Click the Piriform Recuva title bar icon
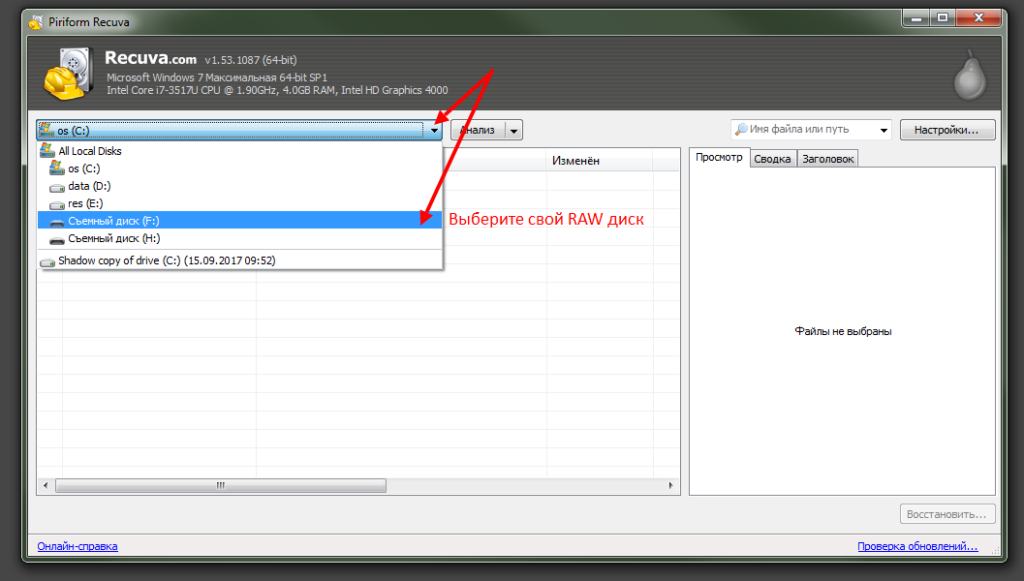Image resolution: width=1024 pixels, height=581 pixels. [x=35, y=22]
